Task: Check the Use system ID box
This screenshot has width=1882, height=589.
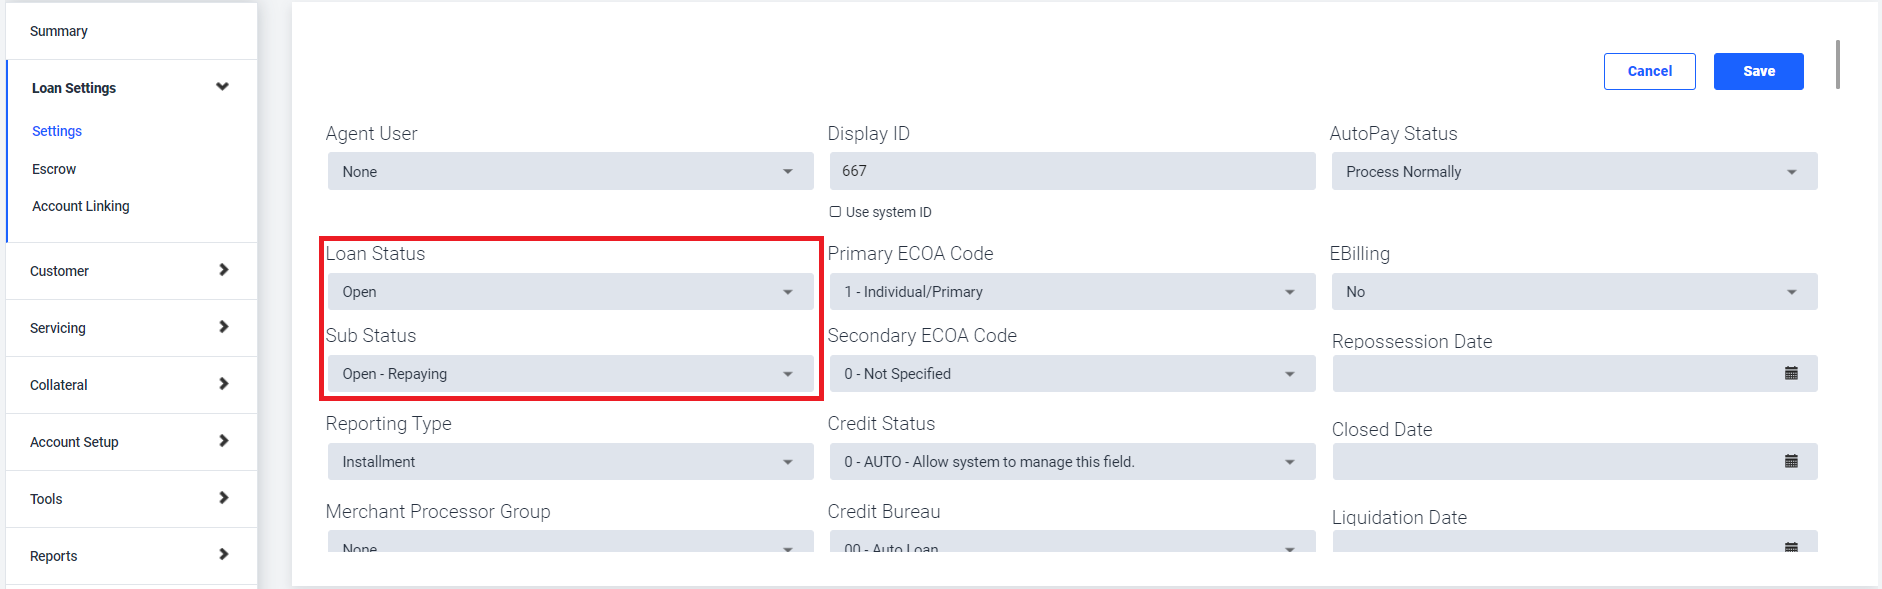Action: pyautogui.click(x=835, y=212)
